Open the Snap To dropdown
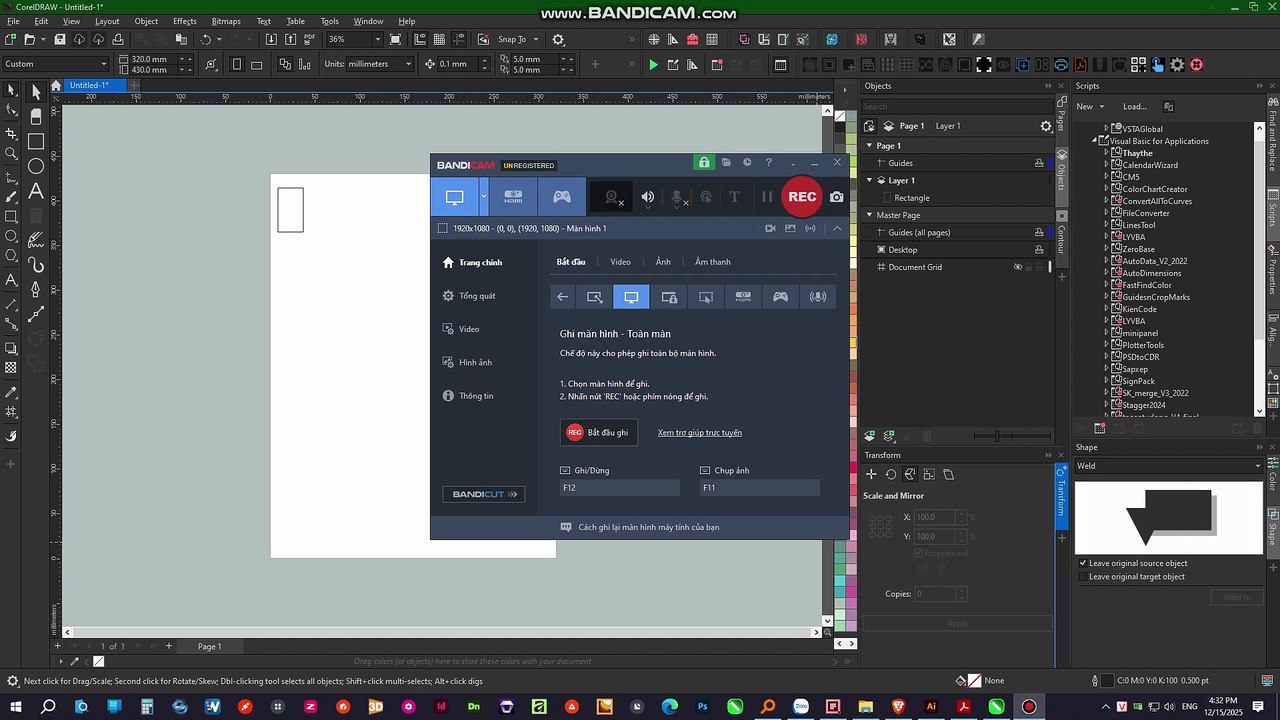This screenshot has width=1280, height=720. coord(536,39)
